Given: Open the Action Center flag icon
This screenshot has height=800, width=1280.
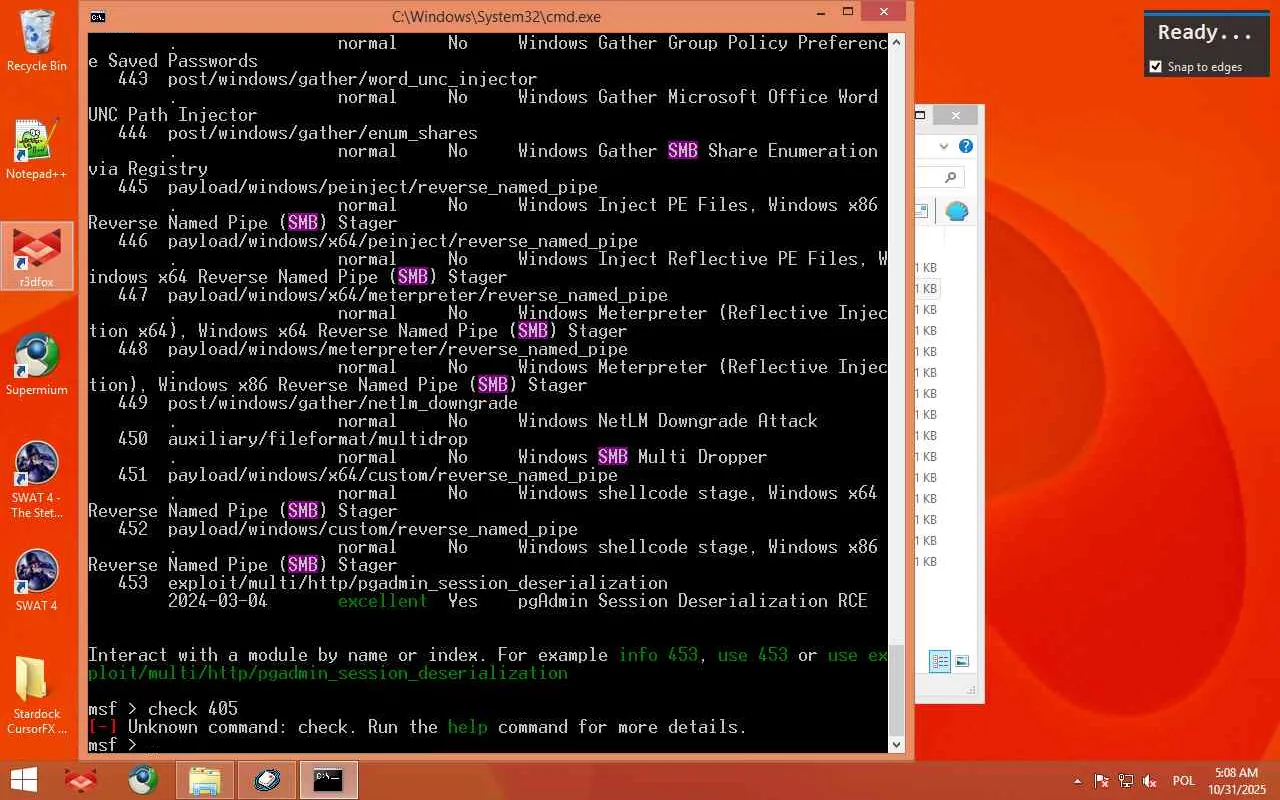Looking at the screenshot, I should coord(1102,781).
